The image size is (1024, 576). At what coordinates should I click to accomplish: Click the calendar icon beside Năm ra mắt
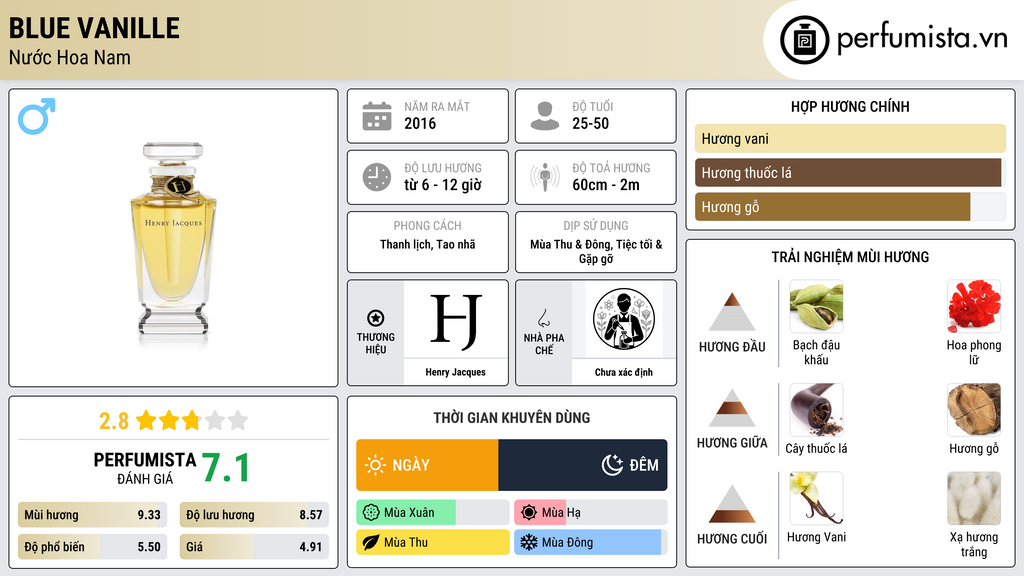coord(377,116)
